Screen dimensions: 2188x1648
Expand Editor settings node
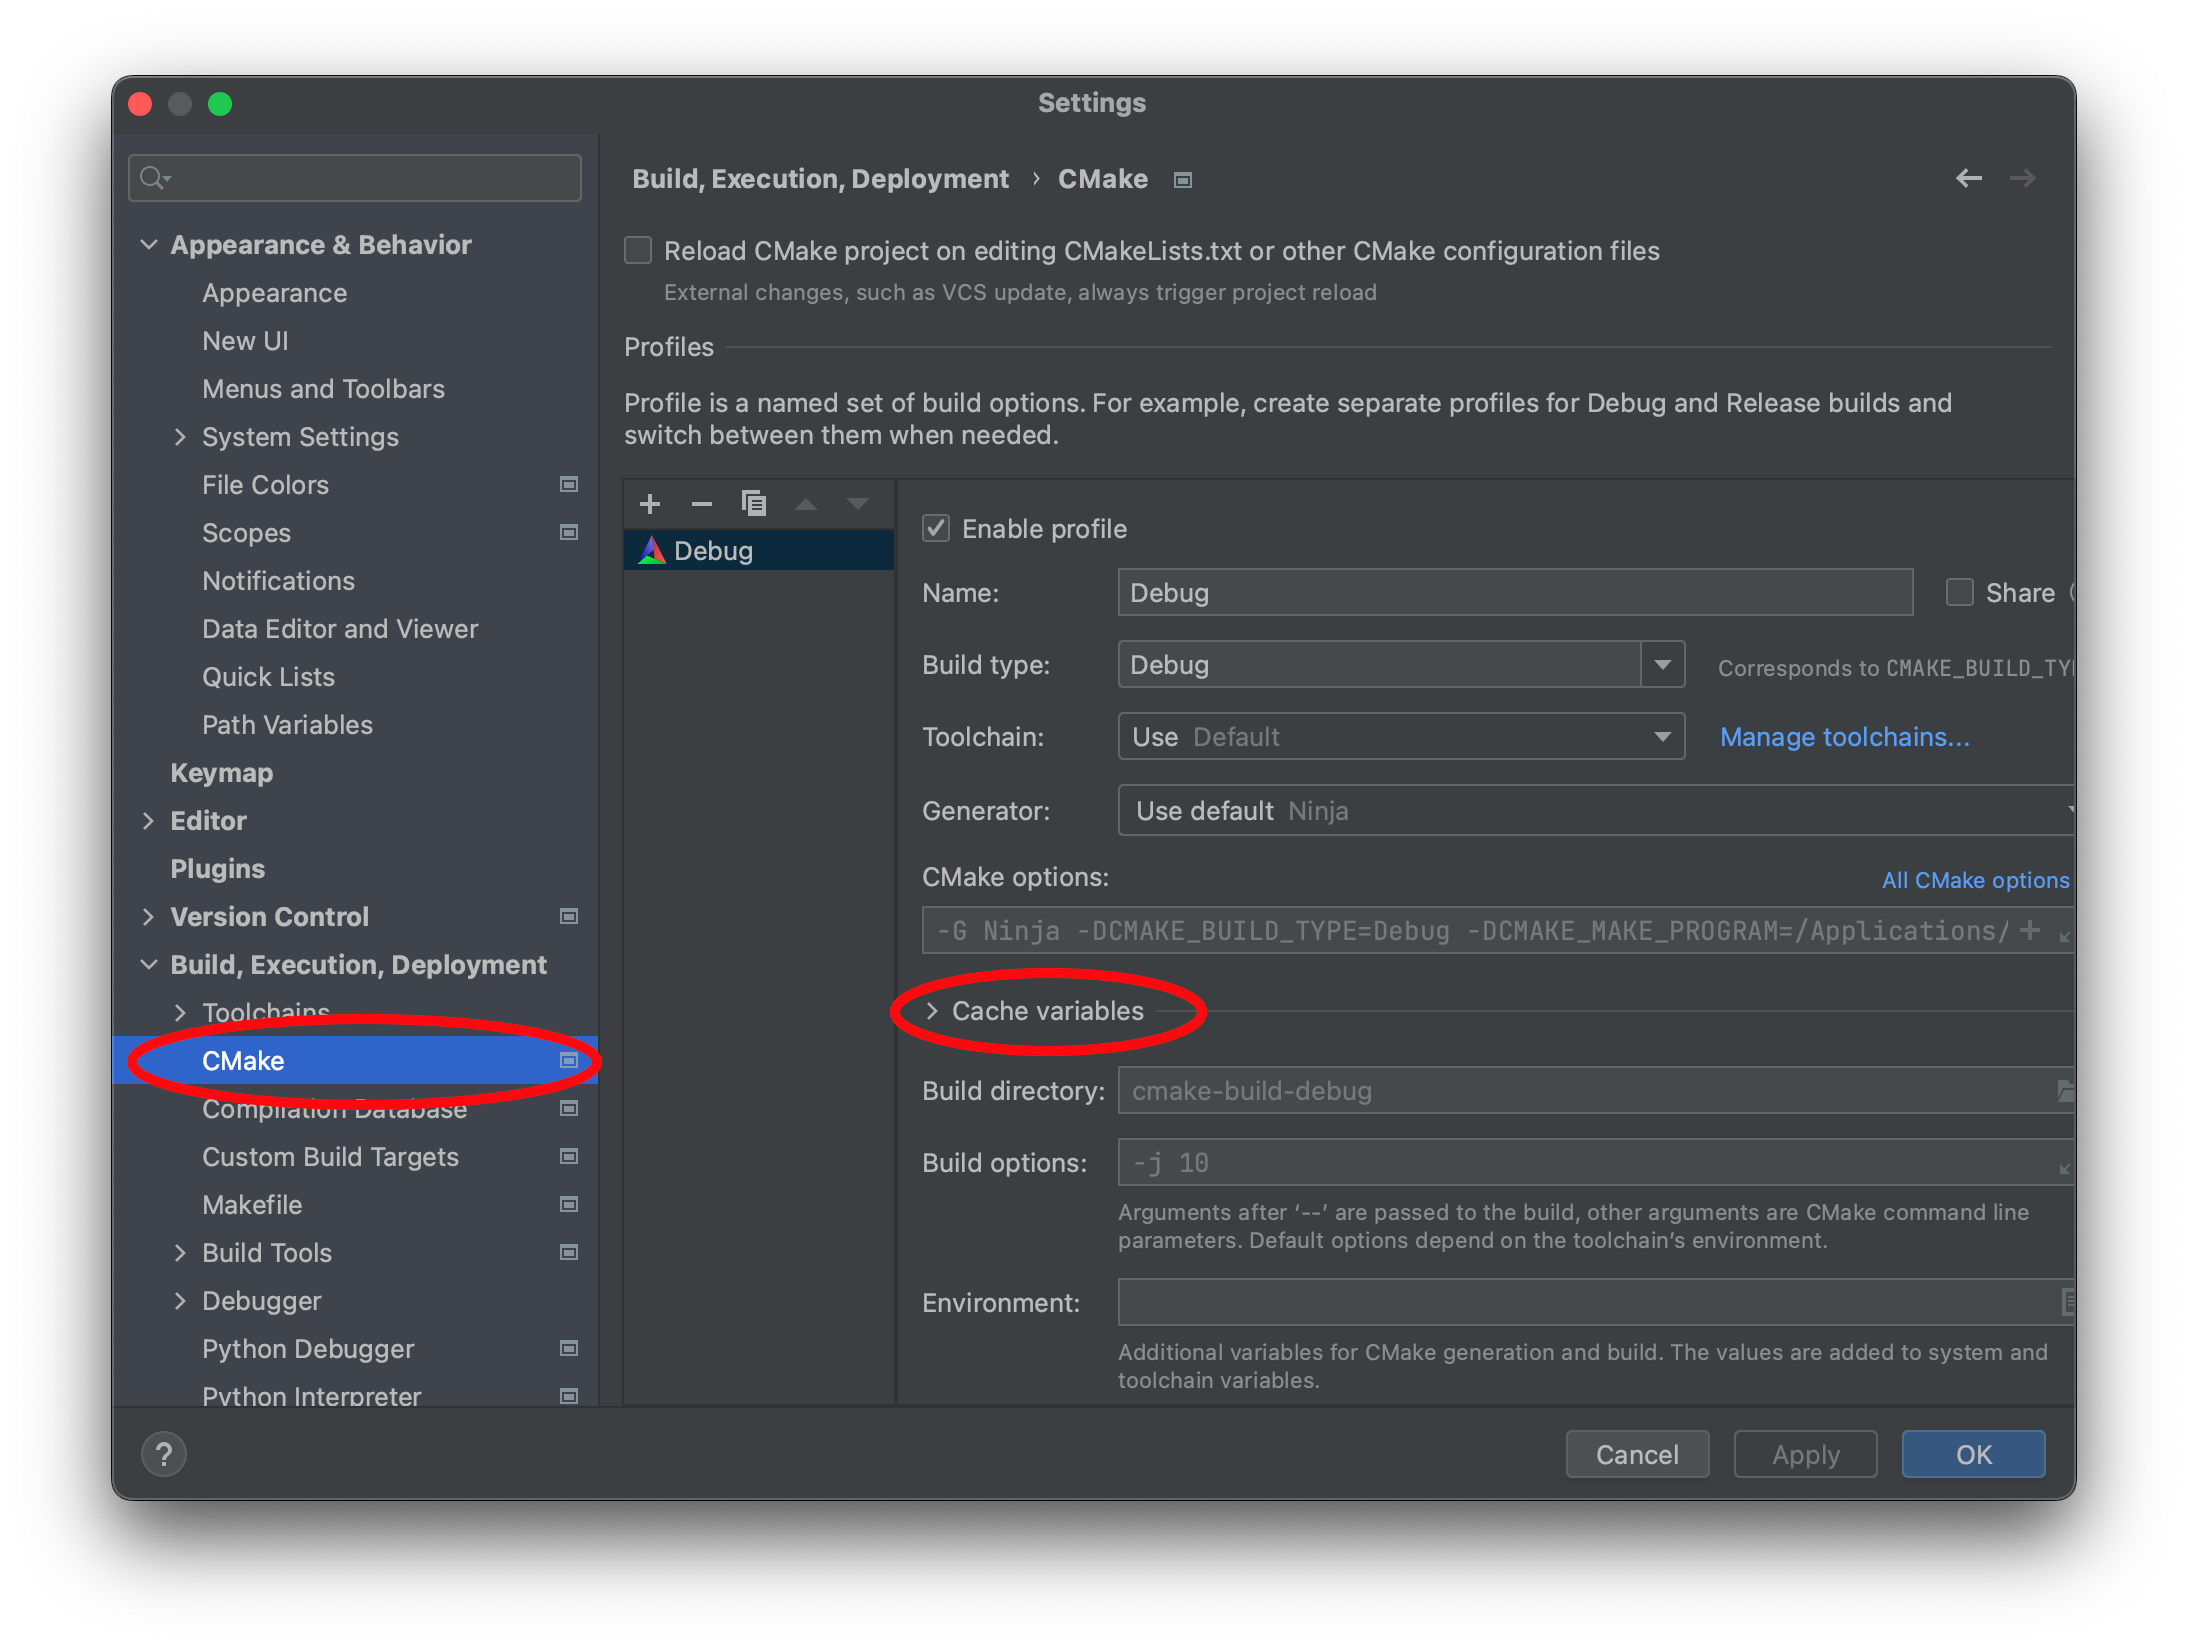(x=149, y=821)
